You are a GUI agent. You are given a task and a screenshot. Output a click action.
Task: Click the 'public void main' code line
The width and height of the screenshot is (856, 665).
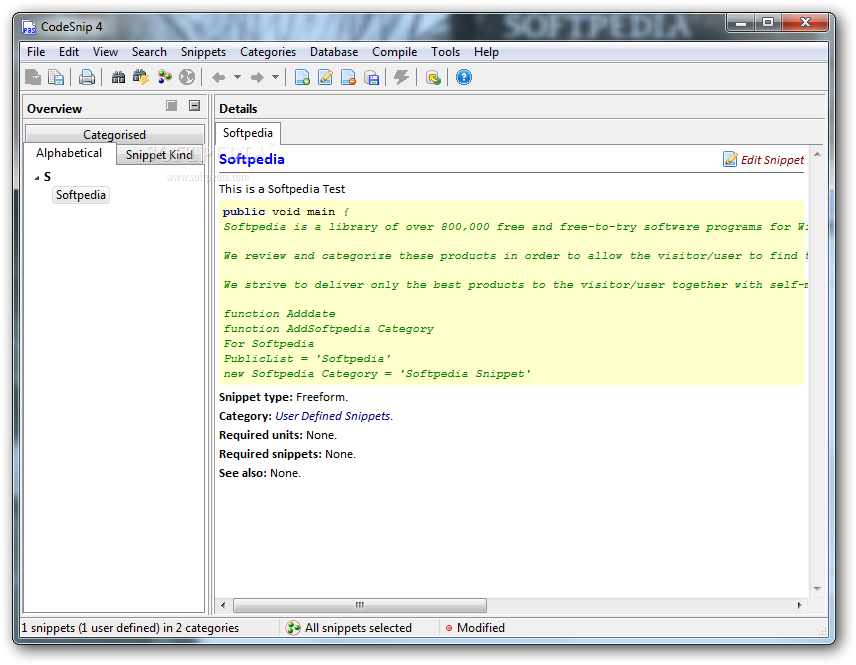(x=286, y=212)
